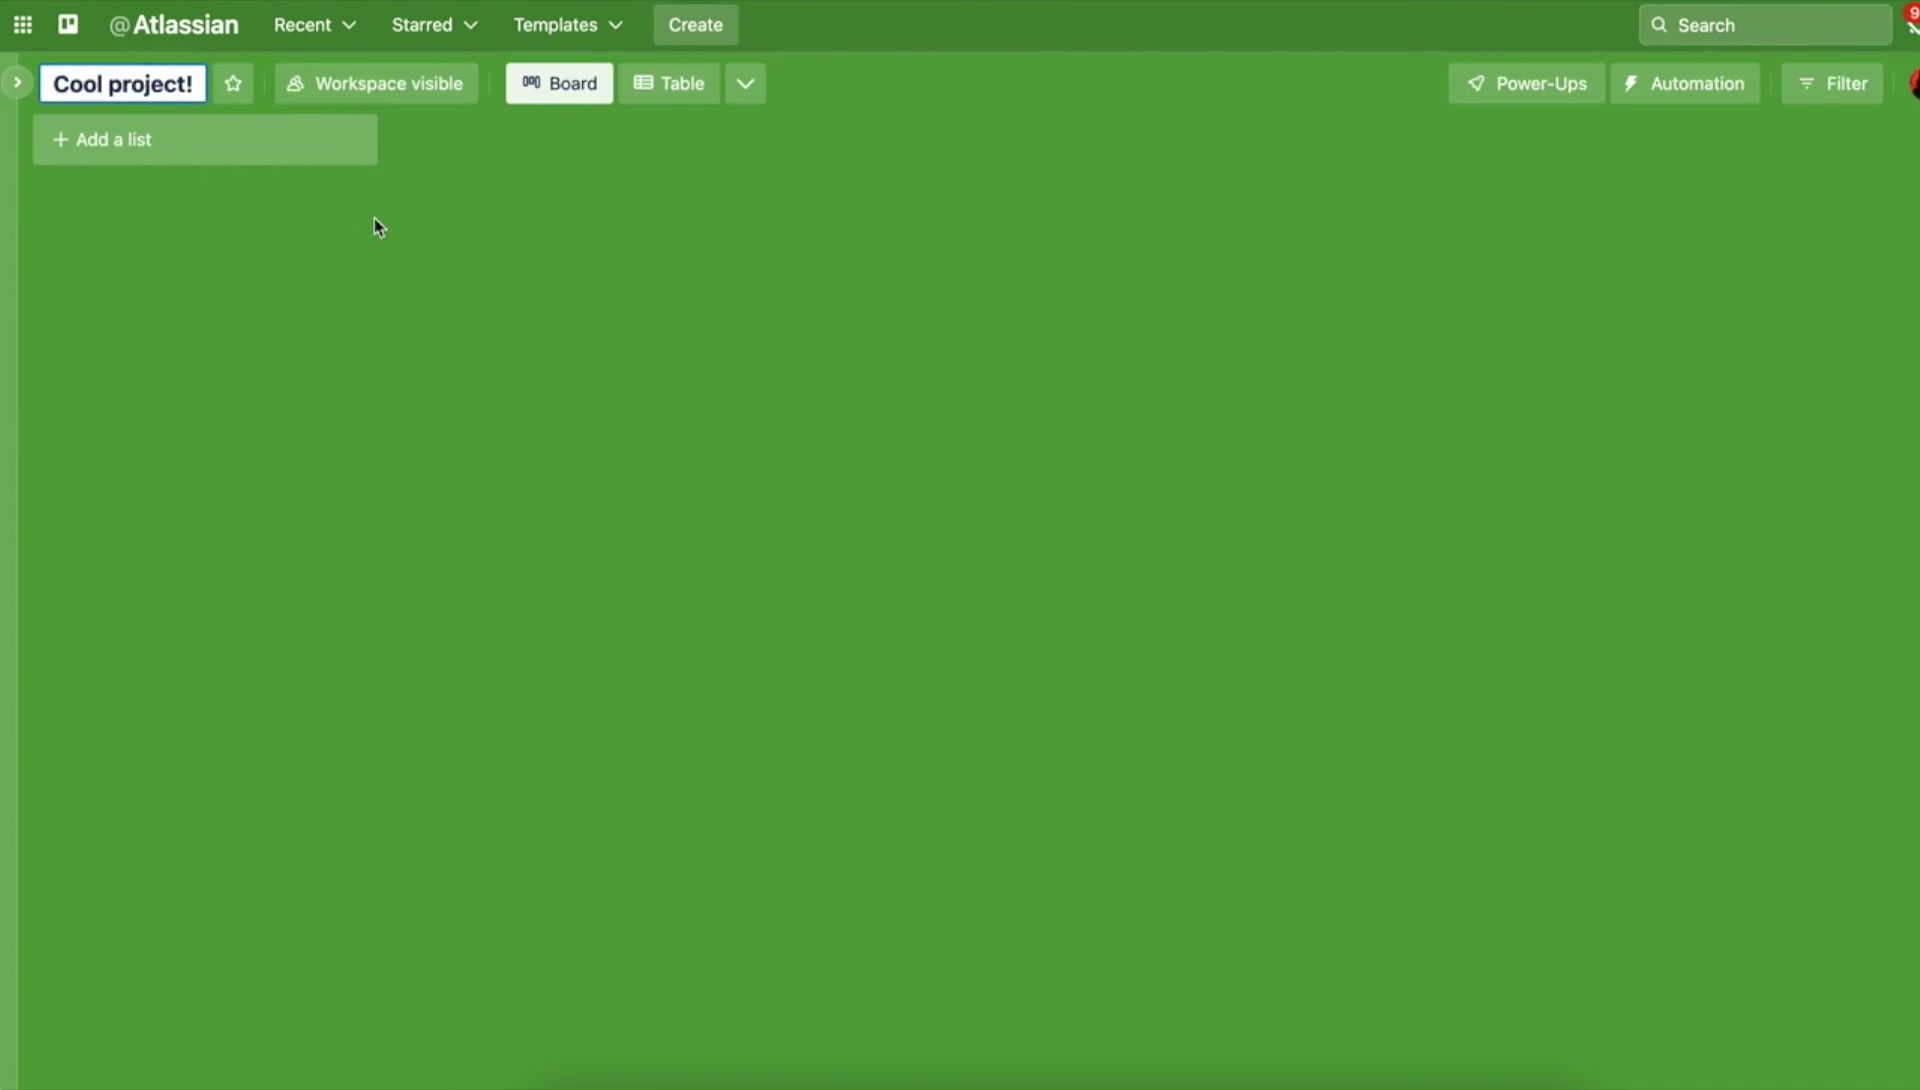Viewport: 1920px width, 1090px height.
Task: Edit the Cool project! board title
Action: click(x=123, y=84)
